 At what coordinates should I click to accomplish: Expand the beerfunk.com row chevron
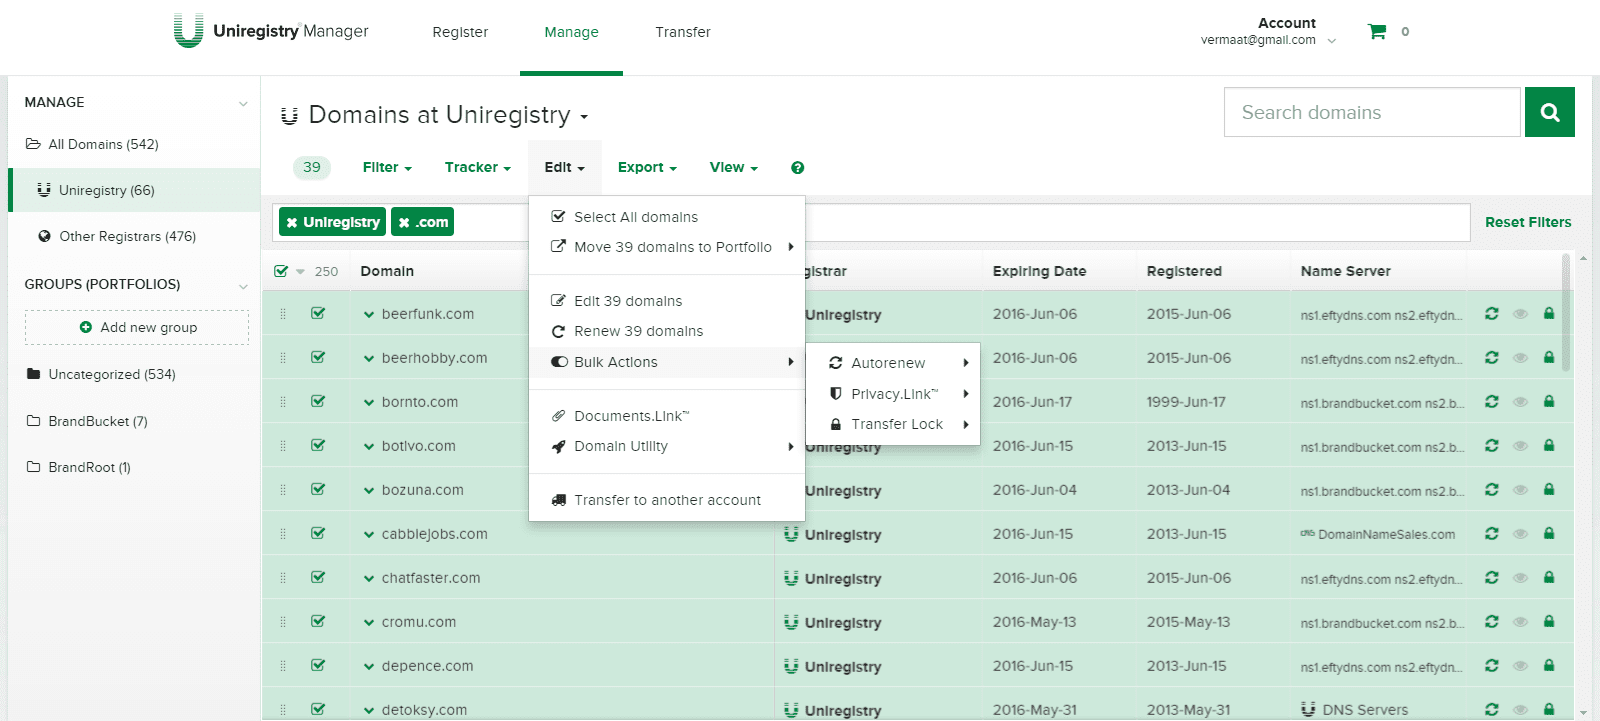tap(369, 314)
